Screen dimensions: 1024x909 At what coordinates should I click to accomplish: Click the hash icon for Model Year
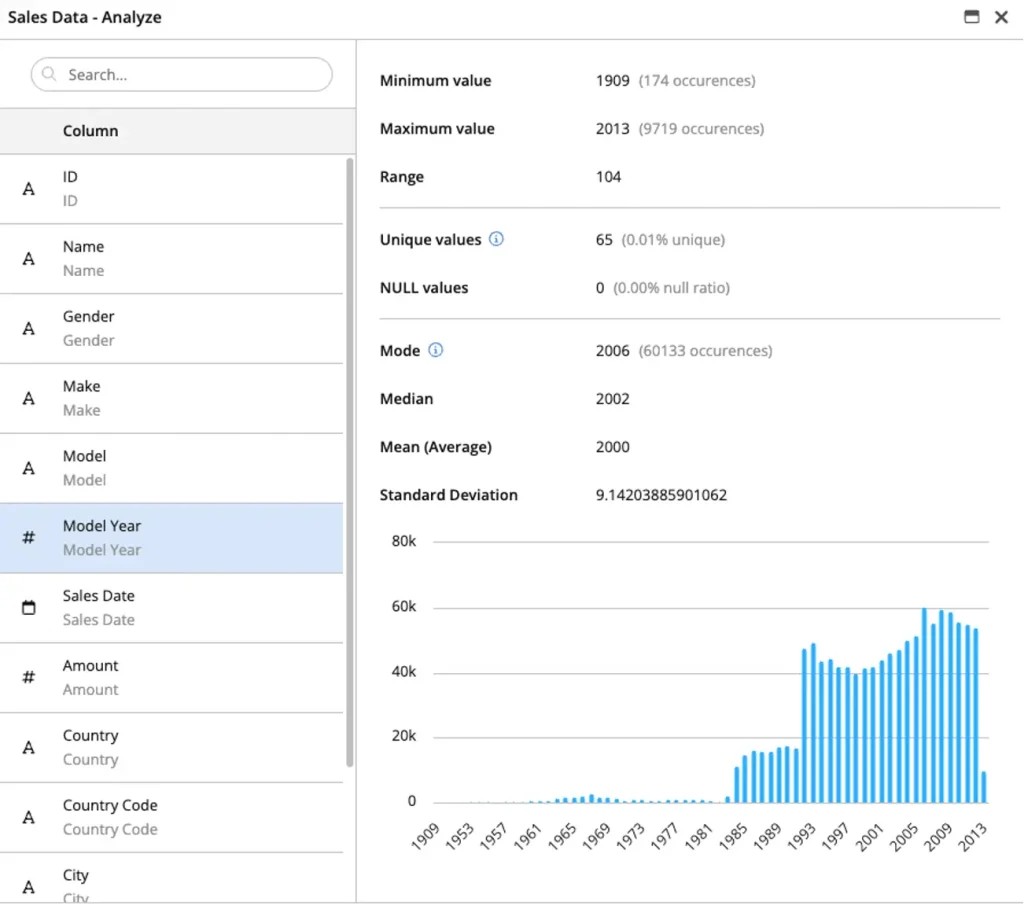(x=29, y=537)
